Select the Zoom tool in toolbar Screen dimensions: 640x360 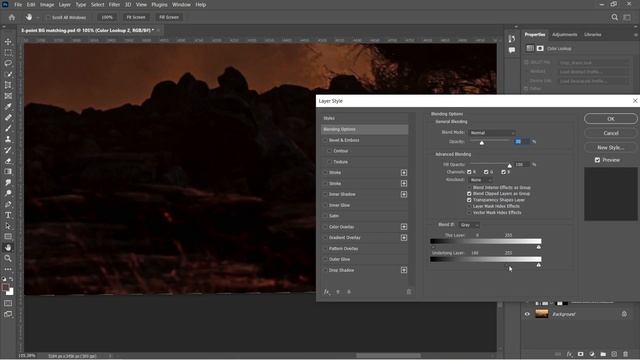tap(8, 258)
